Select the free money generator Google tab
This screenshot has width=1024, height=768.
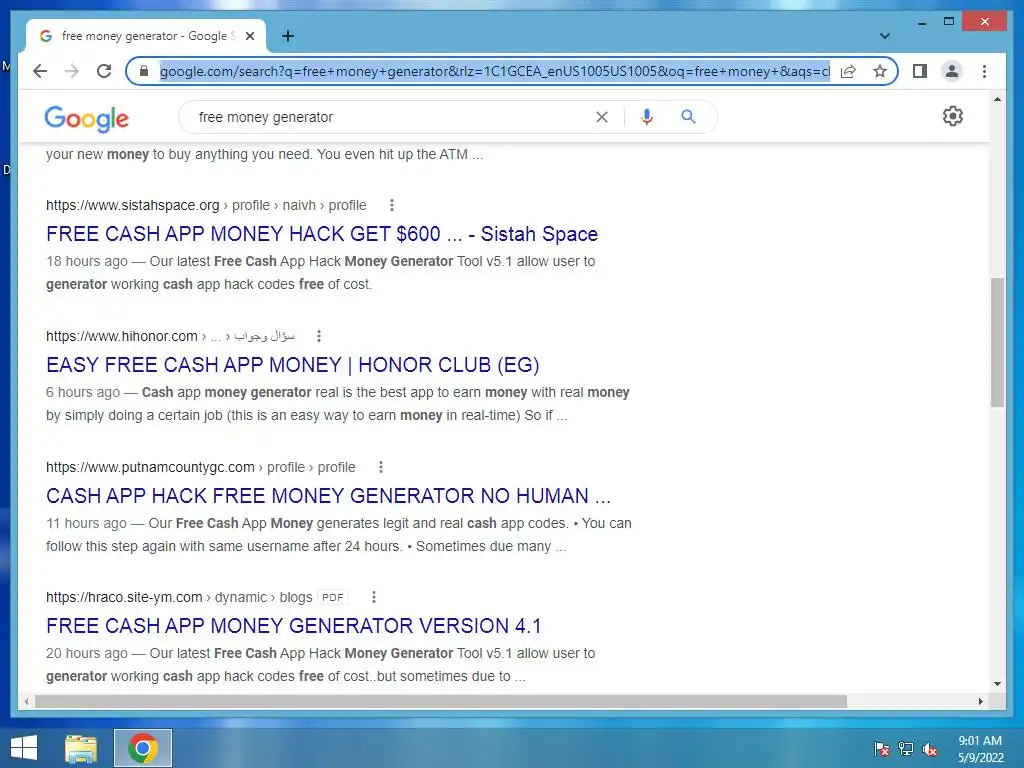click(146, 36)
